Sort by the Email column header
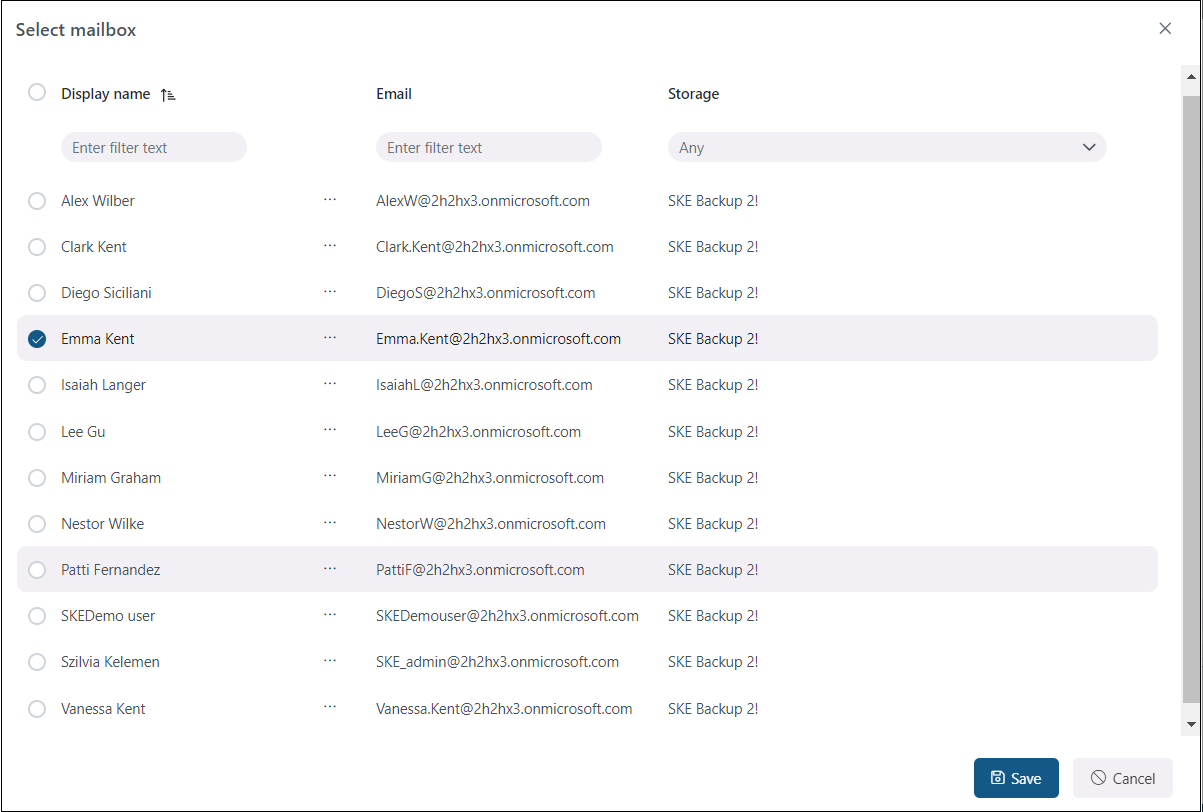This screenshot has height=812, width=1203. click(394, 94)
